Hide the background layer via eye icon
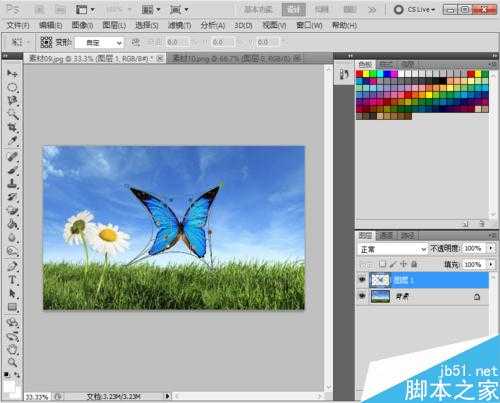Image resolution: width=500 pixels, height=403 pixels. pos(362,296)
